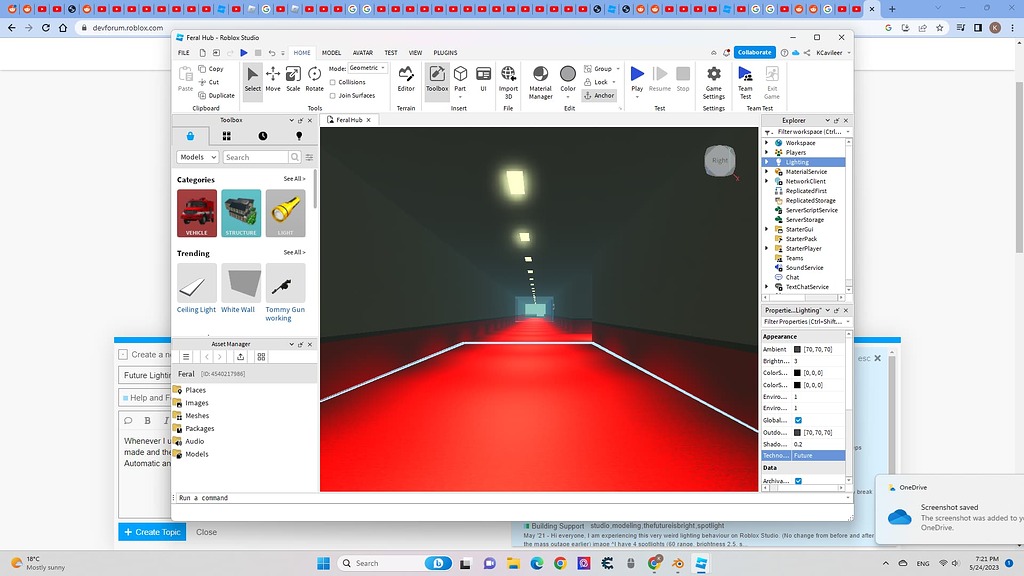Expand the Lighting item in Explorer
Screen dimensions: 1024x576
pos(766,161)
